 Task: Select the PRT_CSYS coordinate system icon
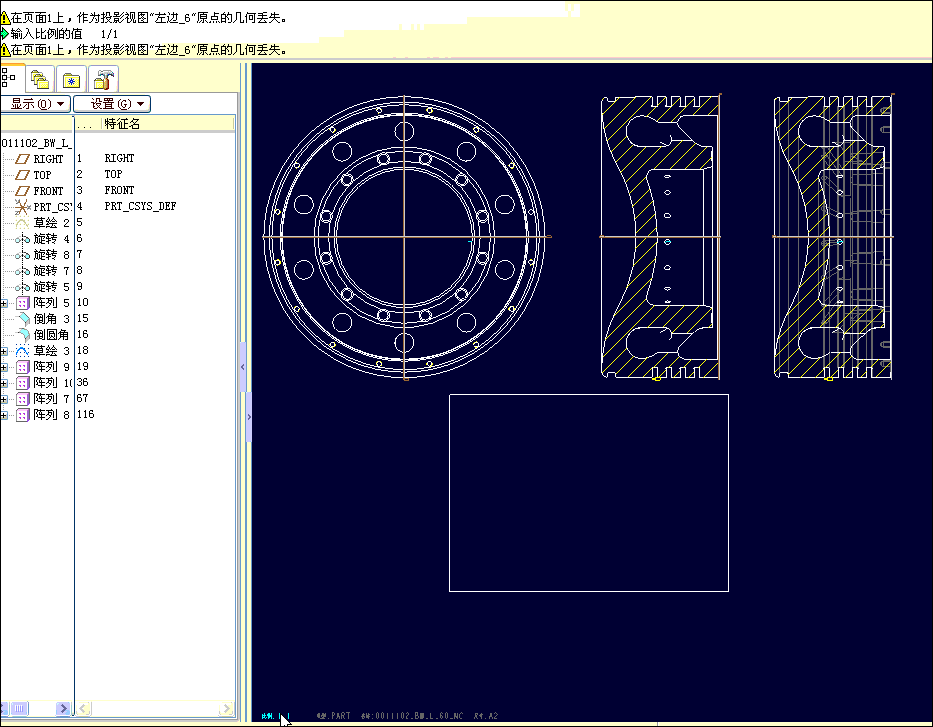point(22,208)
